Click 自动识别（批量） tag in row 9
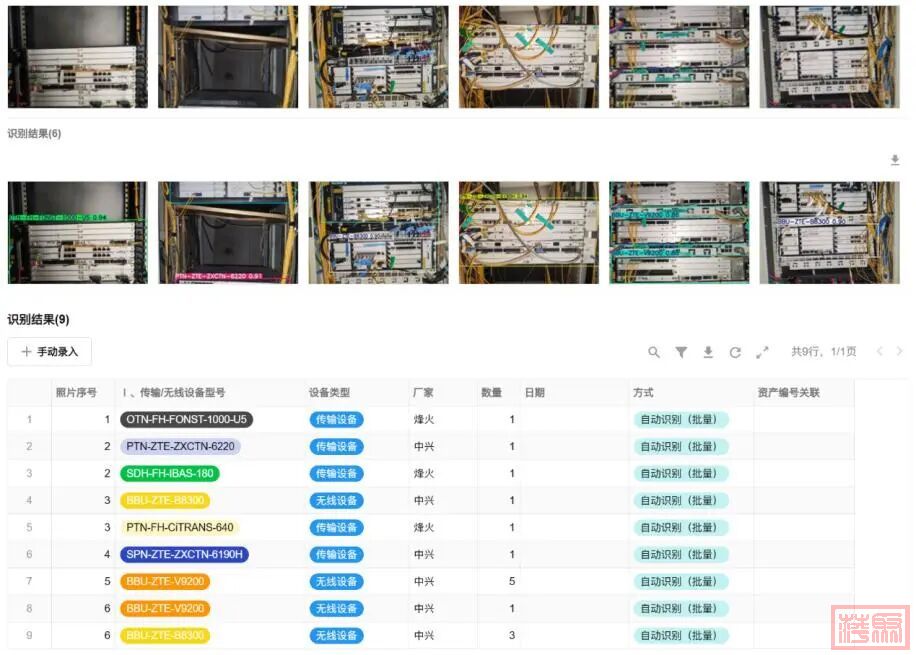 680,636
